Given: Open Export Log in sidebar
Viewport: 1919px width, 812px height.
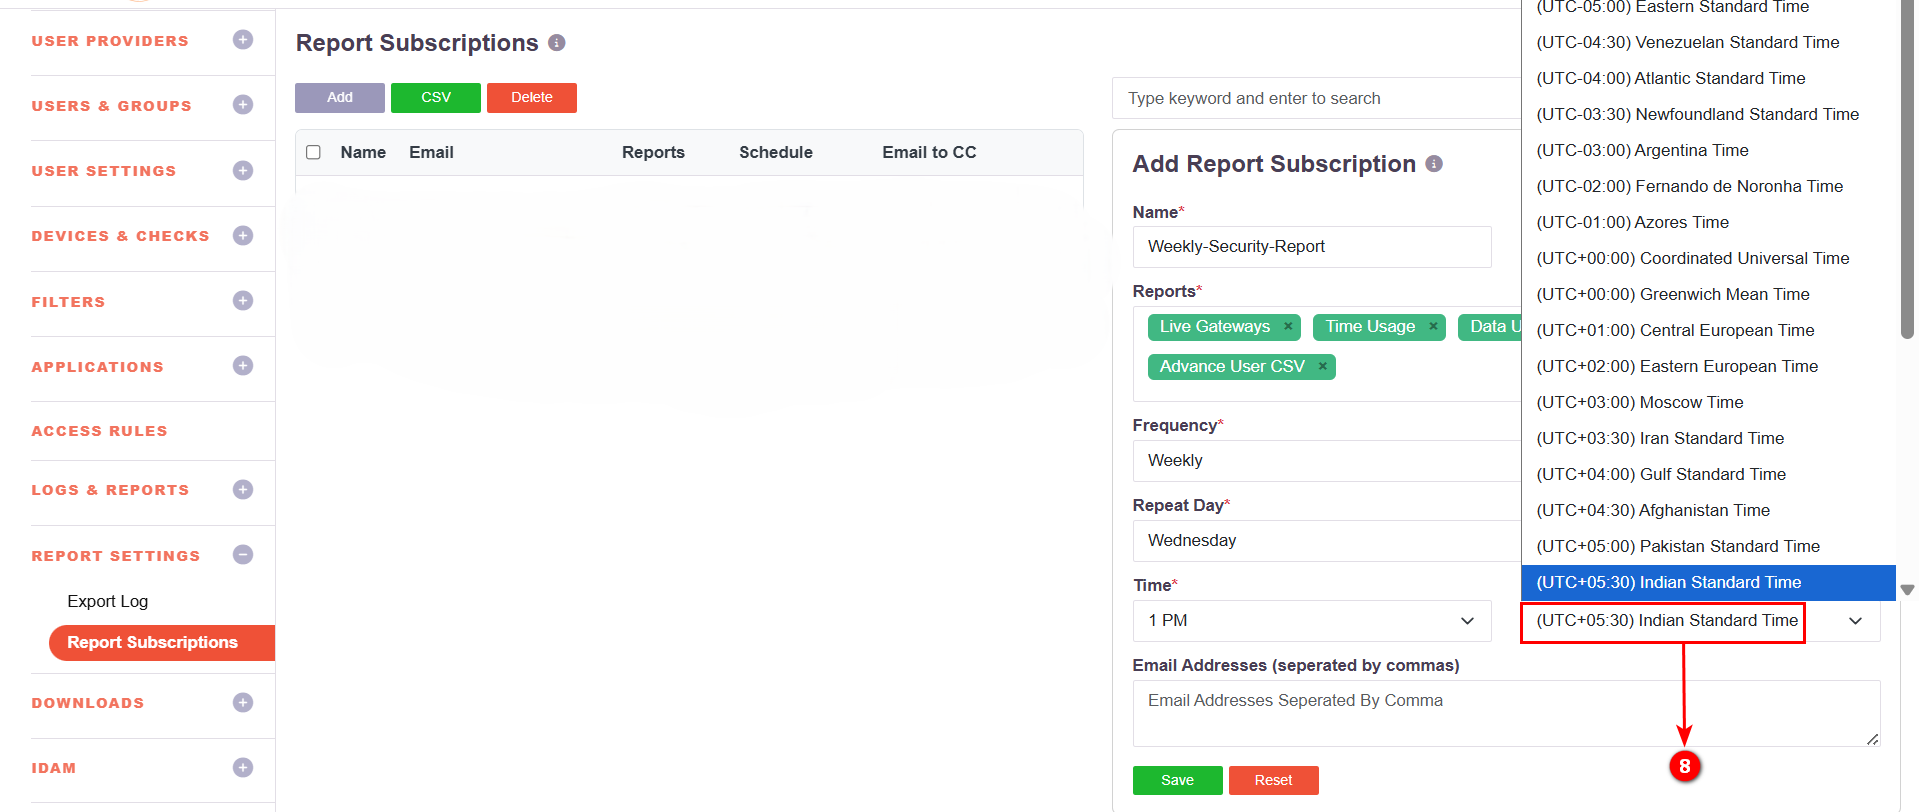Looking at the screenshot, I should coord(108,601).
